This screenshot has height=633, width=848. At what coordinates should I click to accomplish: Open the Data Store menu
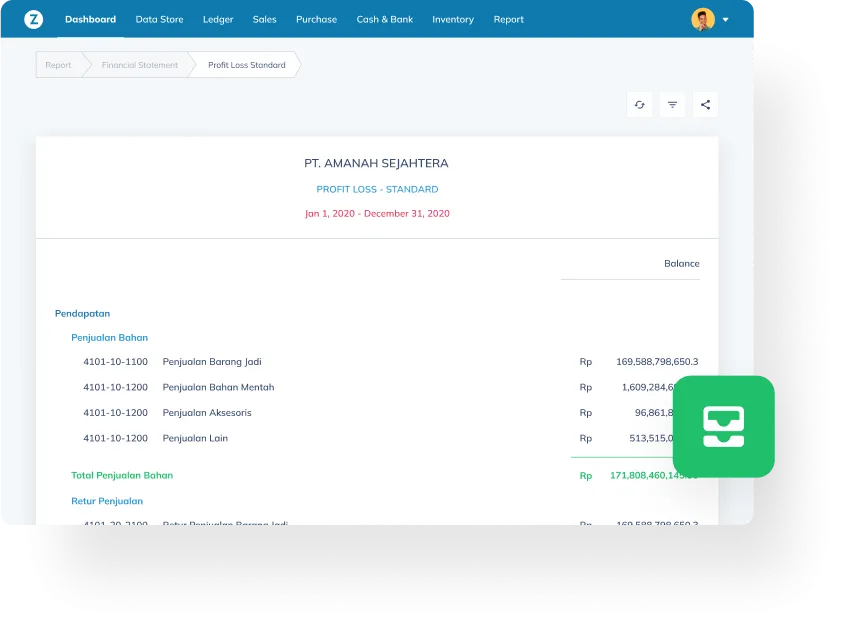tap(160, 19)
